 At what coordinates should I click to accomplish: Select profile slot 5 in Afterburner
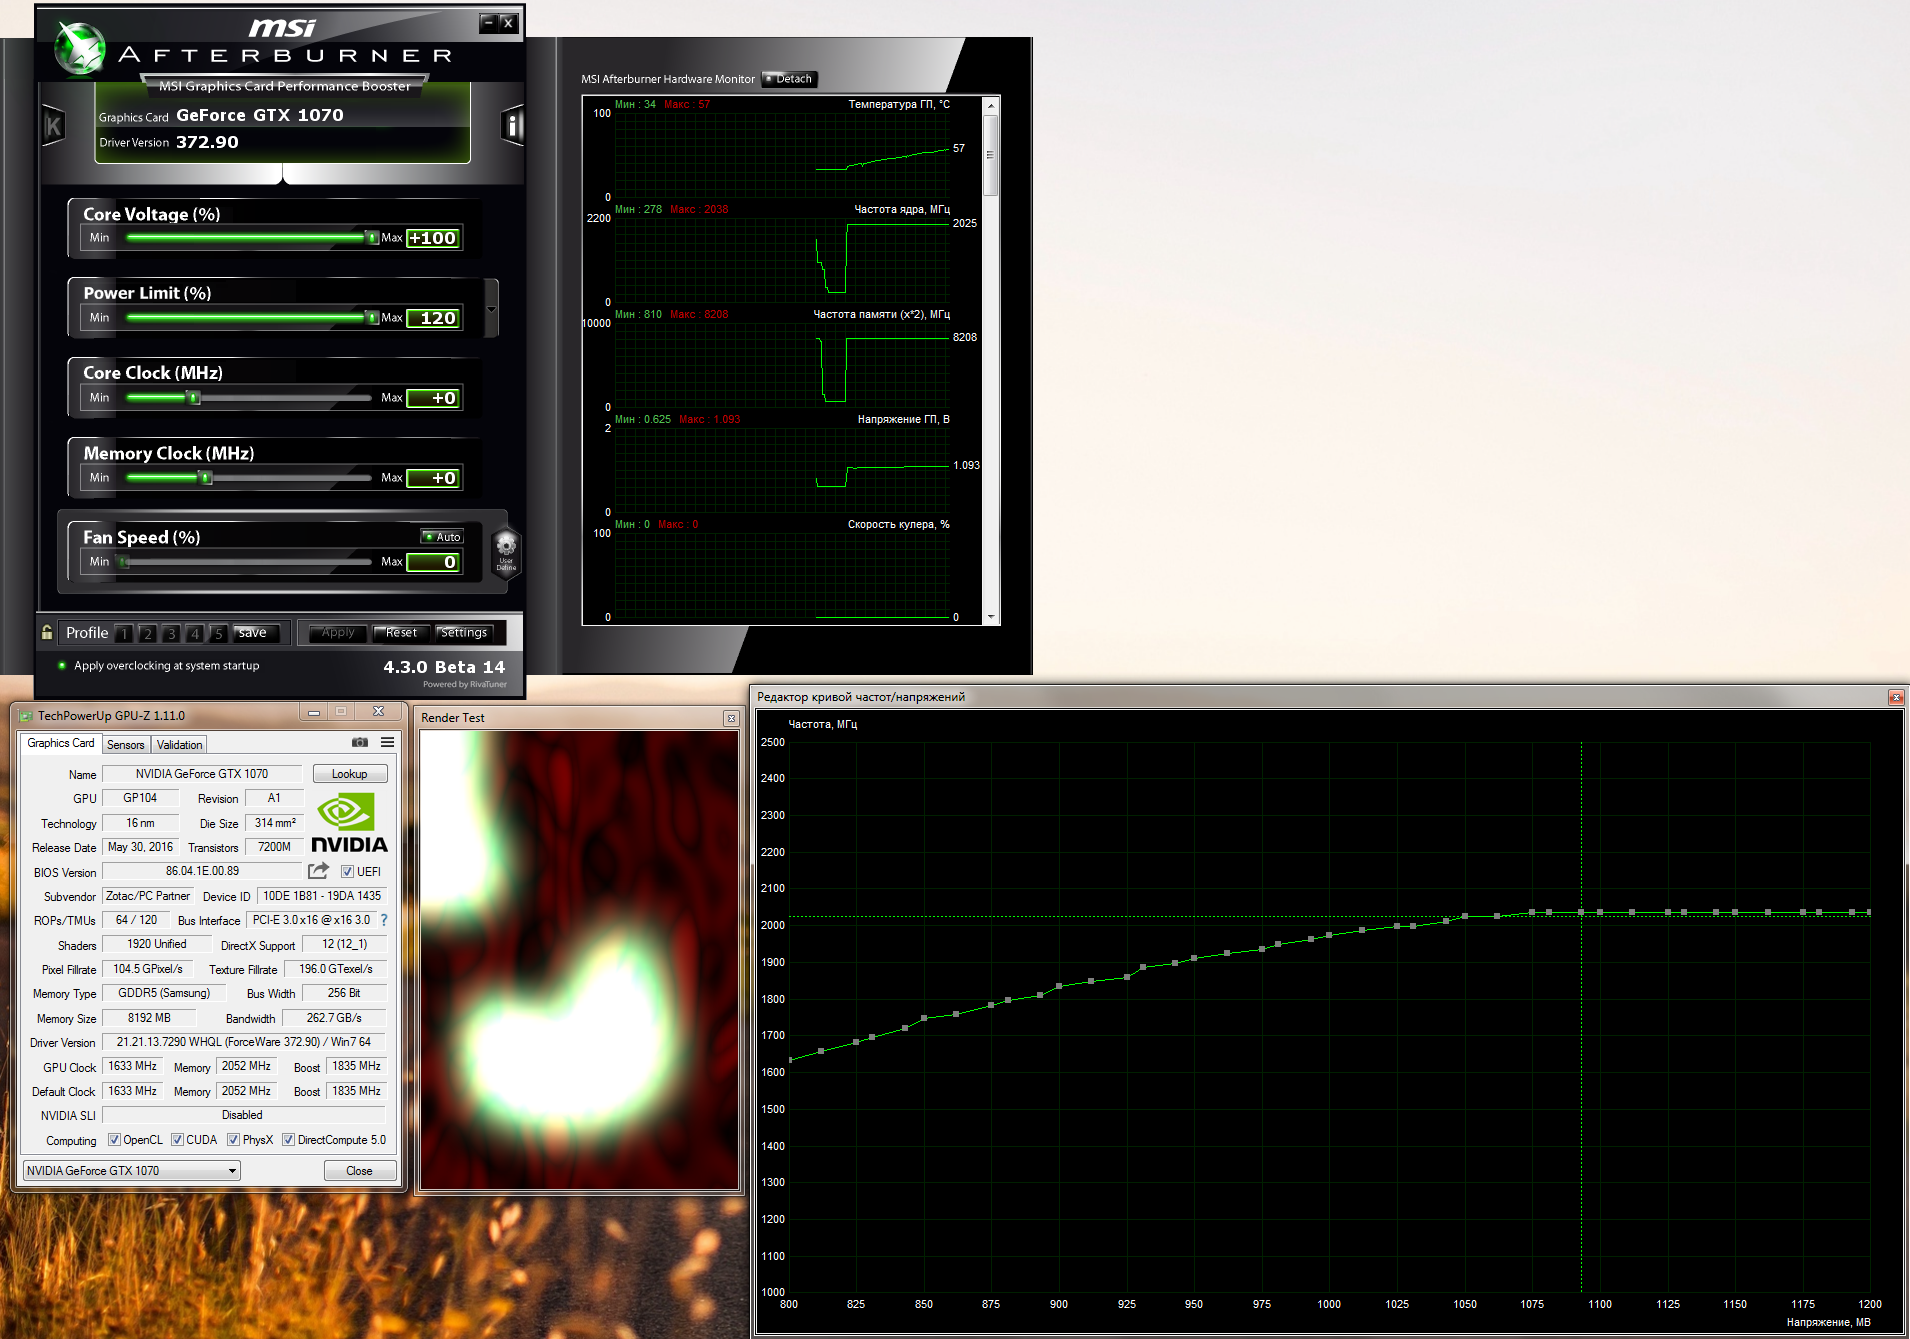(219, 633)
